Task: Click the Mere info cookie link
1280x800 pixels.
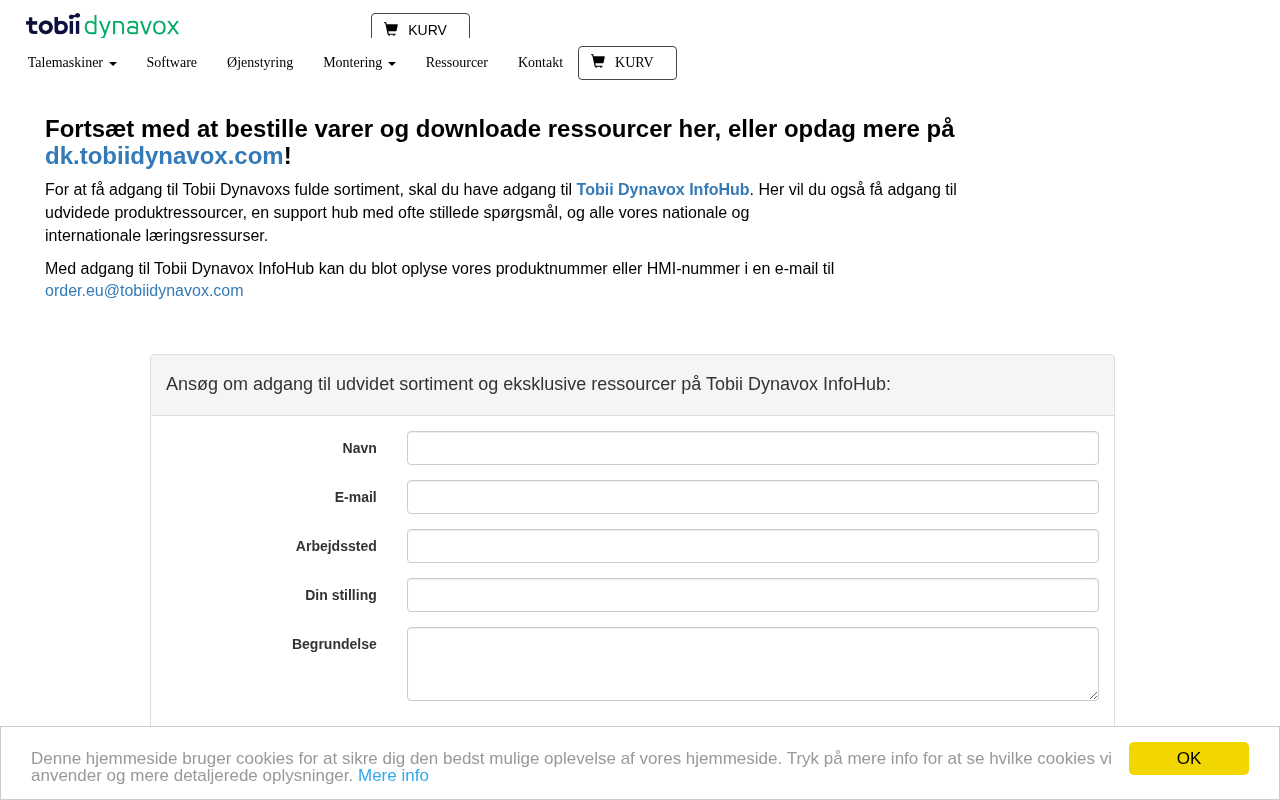Action: (393, 776)
